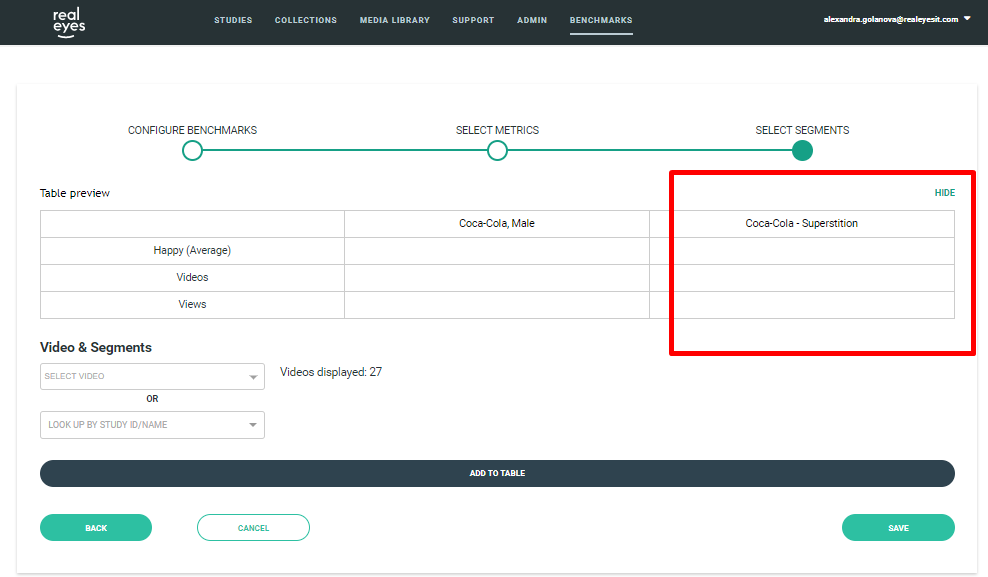Open the Admin section
This screenshot has height=577, width=988.
532,20
